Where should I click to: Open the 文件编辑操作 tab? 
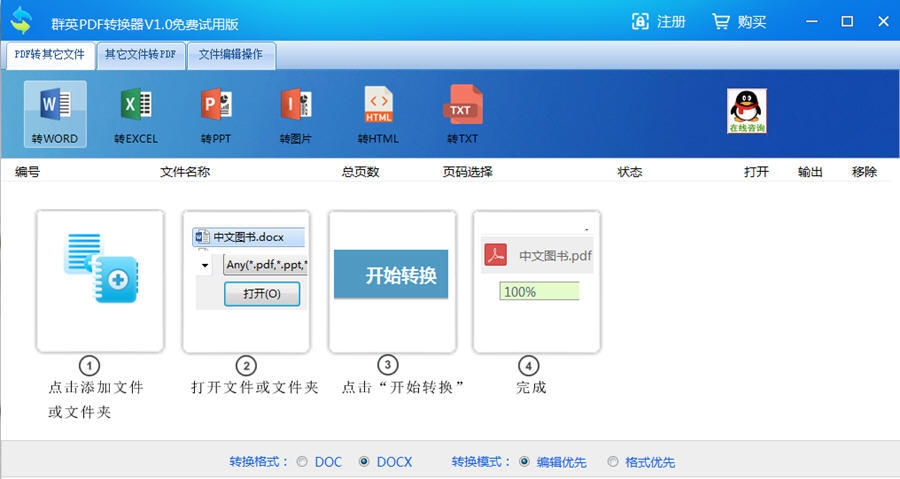click(231, 55)
